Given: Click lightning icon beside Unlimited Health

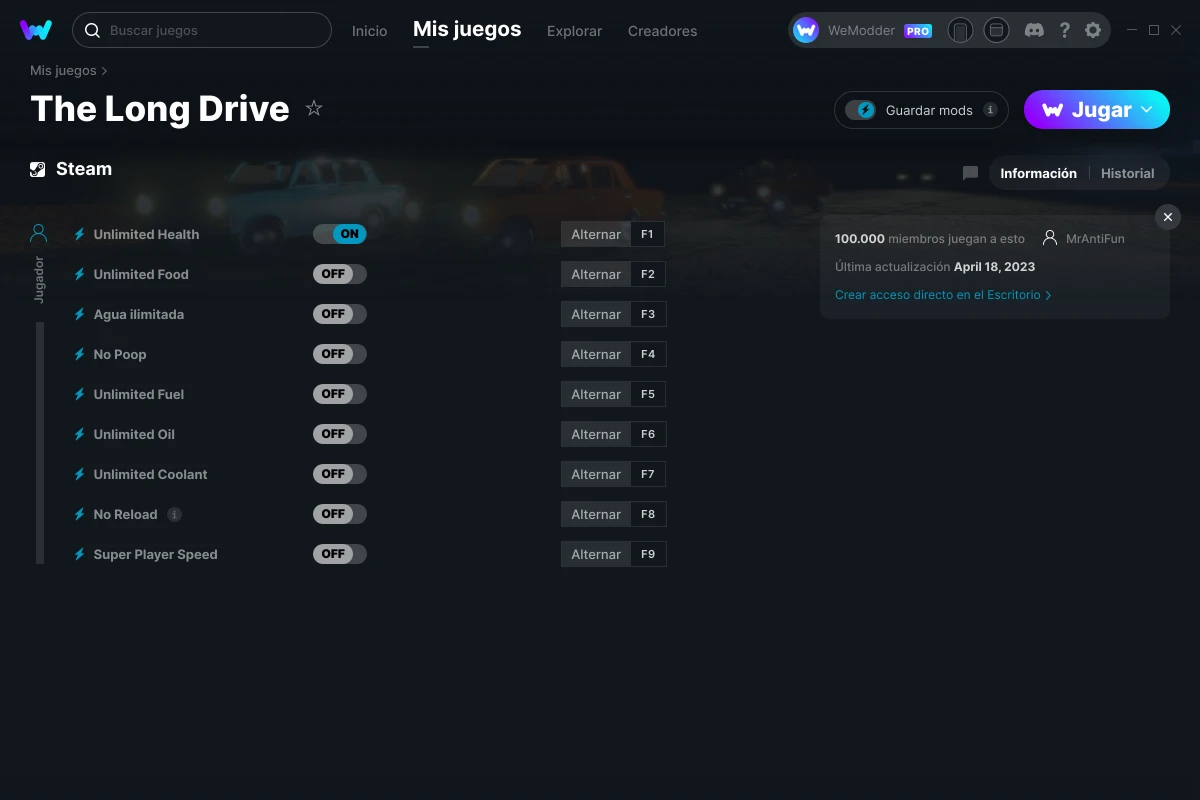Looking at the screenshot, I should pos(79,234).
